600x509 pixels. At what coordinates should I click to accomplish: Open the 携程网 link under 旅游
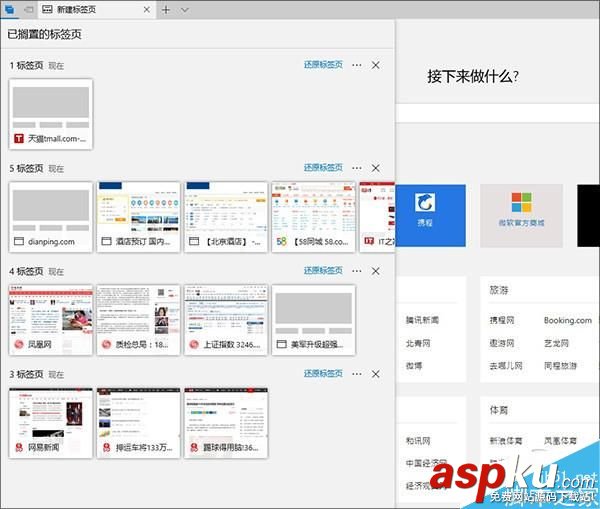point(502,320)
